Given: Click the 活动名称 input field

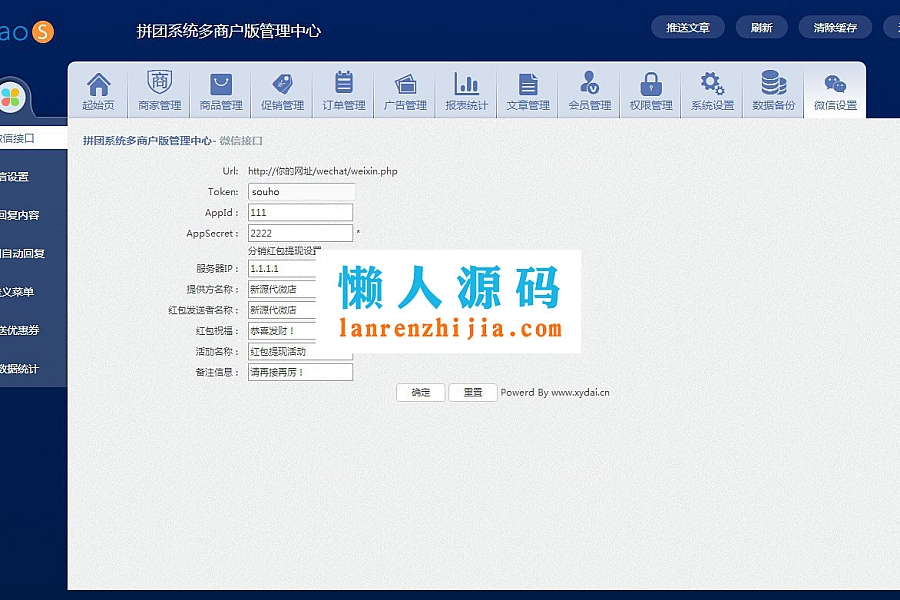Looking at the screenshot, I should pyautogui.click(x=300, y=352).
